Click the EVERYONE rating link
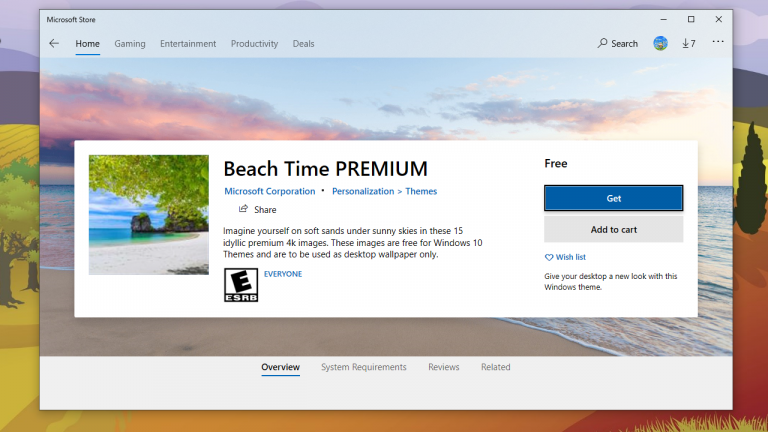 (283, 274)
